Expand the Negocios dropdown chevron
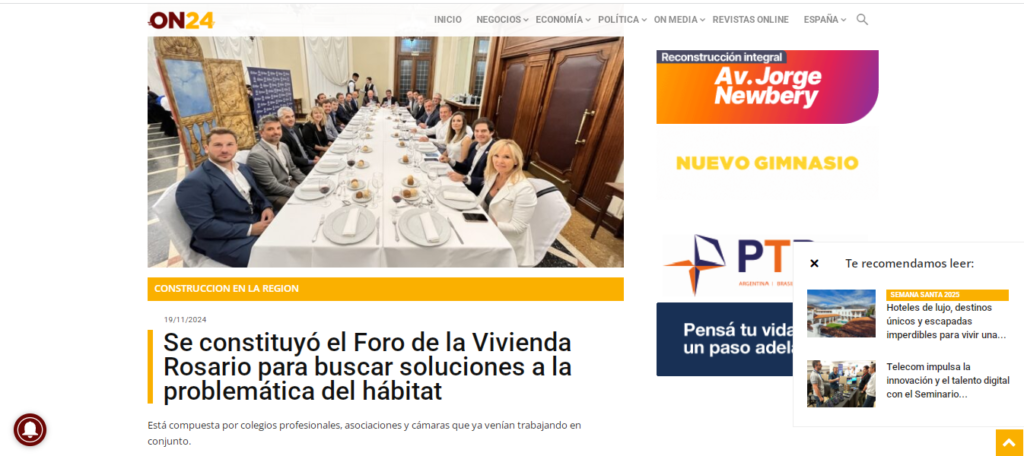 point(526,20)
